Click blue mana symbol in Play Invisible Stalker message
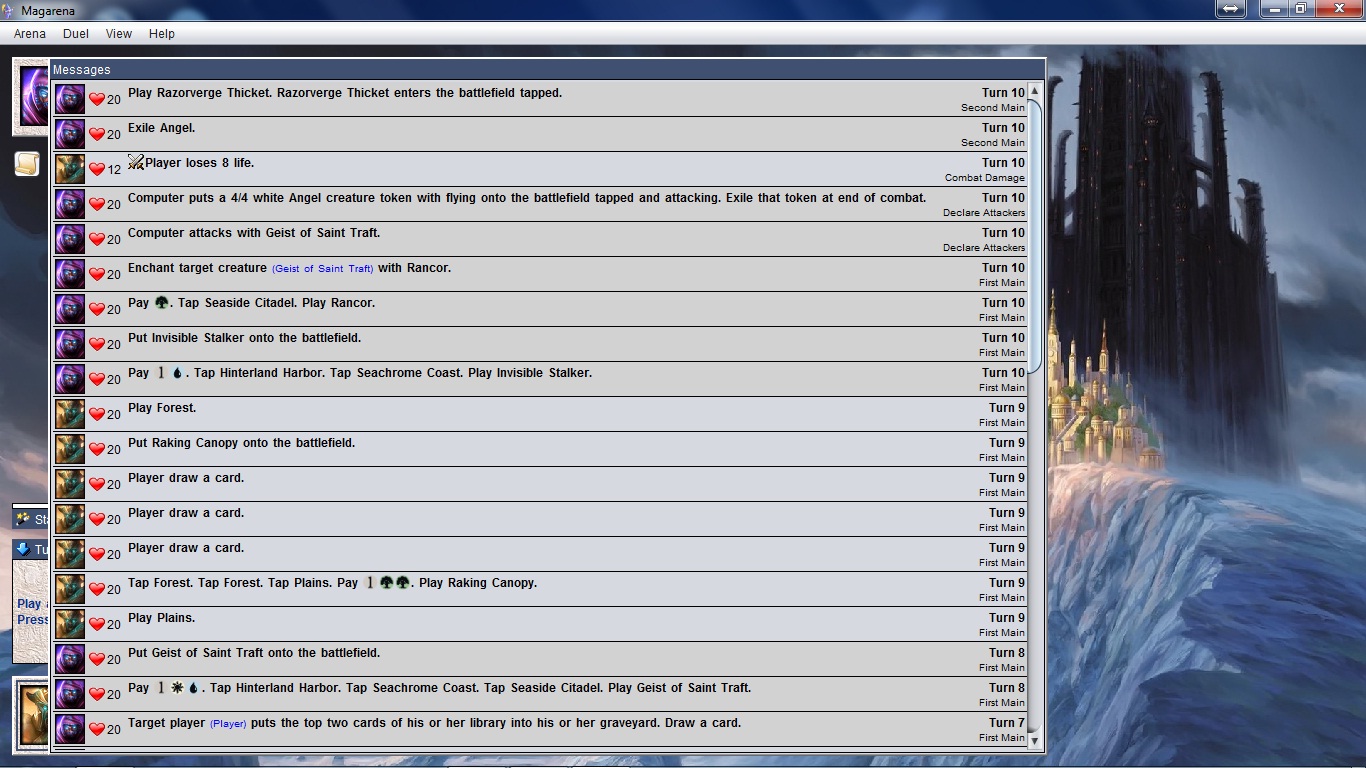1366x768 pixels. click(177, 373)
